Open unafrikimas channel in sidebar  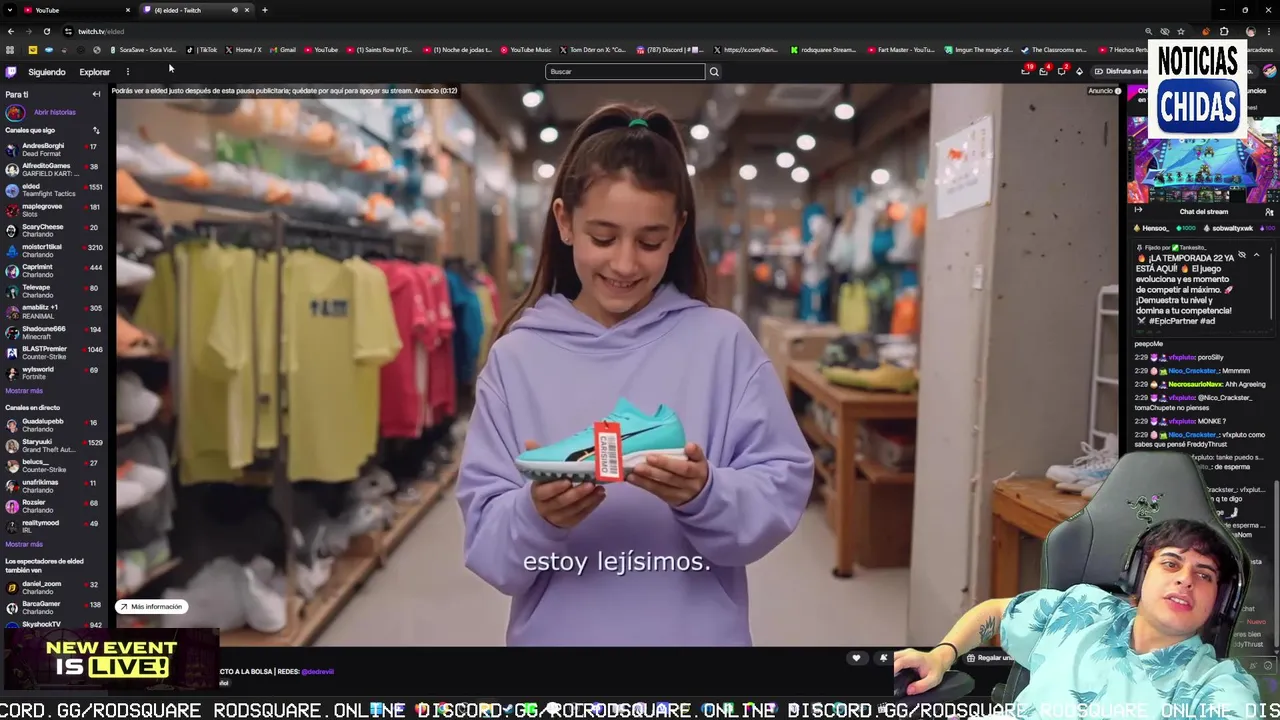pos(53,486)
